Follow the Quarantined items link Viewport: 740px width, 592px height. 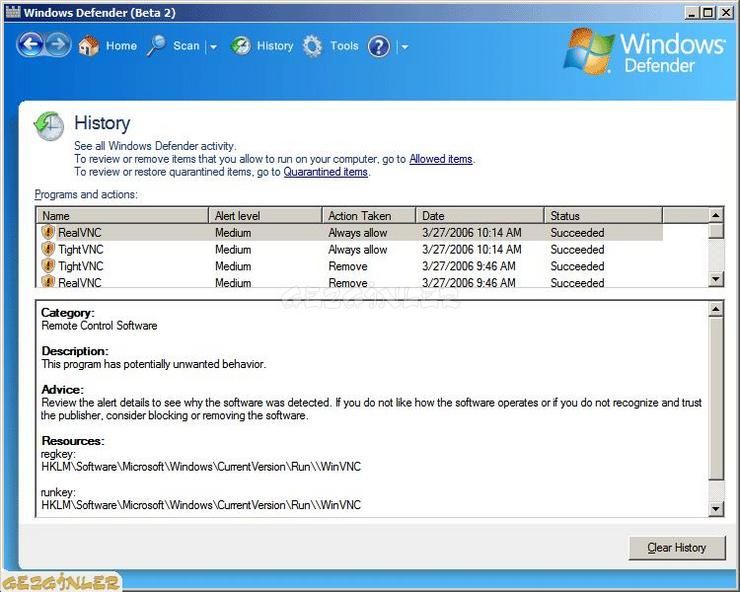coord(326,172)
